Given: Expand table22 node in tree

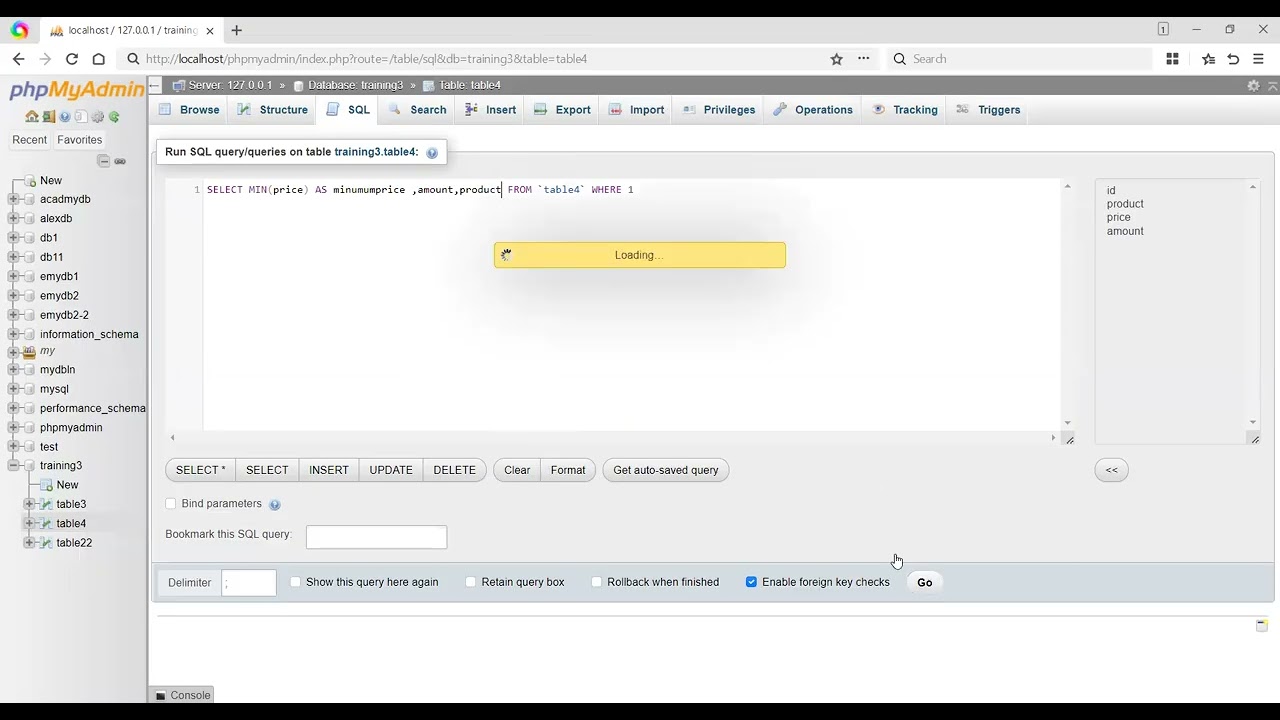Looking at the screenshot, I should click(x=29, y=543).
